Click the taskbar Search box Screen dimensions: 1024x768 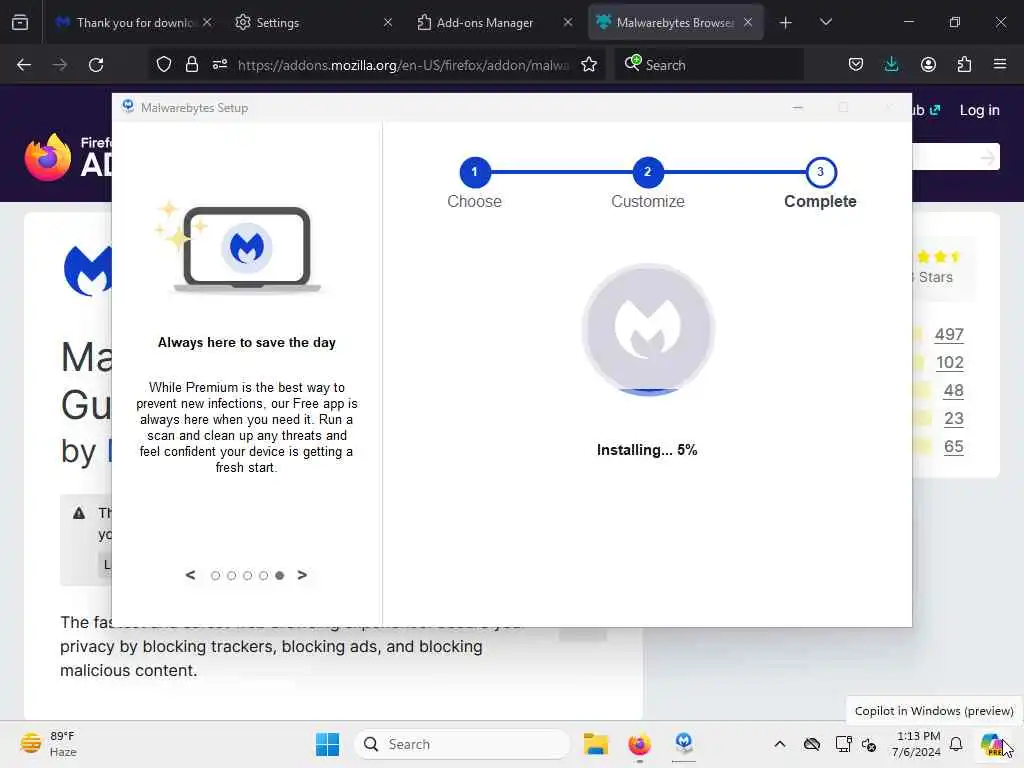(462, 744)
